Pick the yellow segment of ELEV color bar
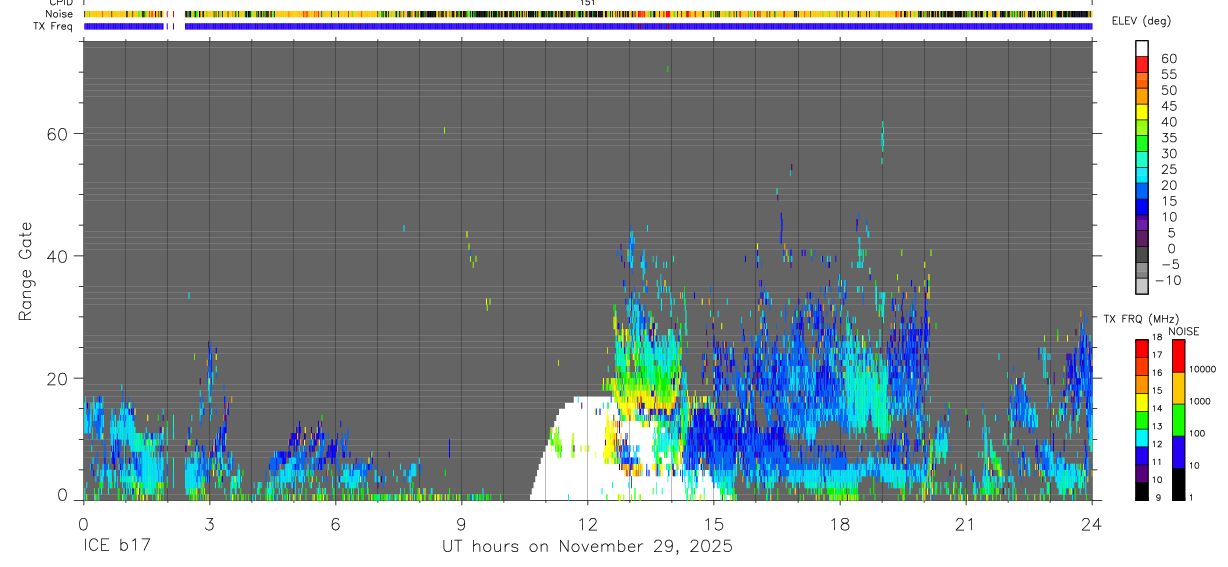The height and width of the screenshot is (567, 1228). [x=1142, y=114]
